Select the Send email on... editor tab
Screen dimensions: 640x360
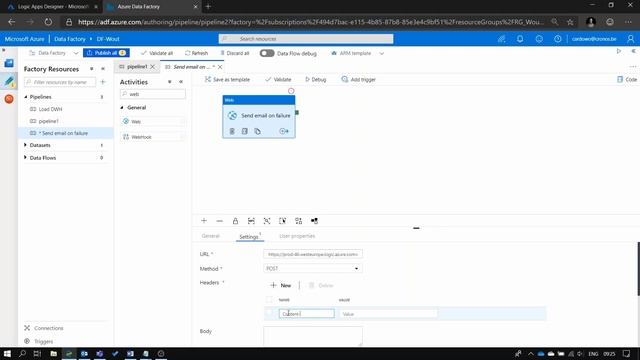click(191, 67)
